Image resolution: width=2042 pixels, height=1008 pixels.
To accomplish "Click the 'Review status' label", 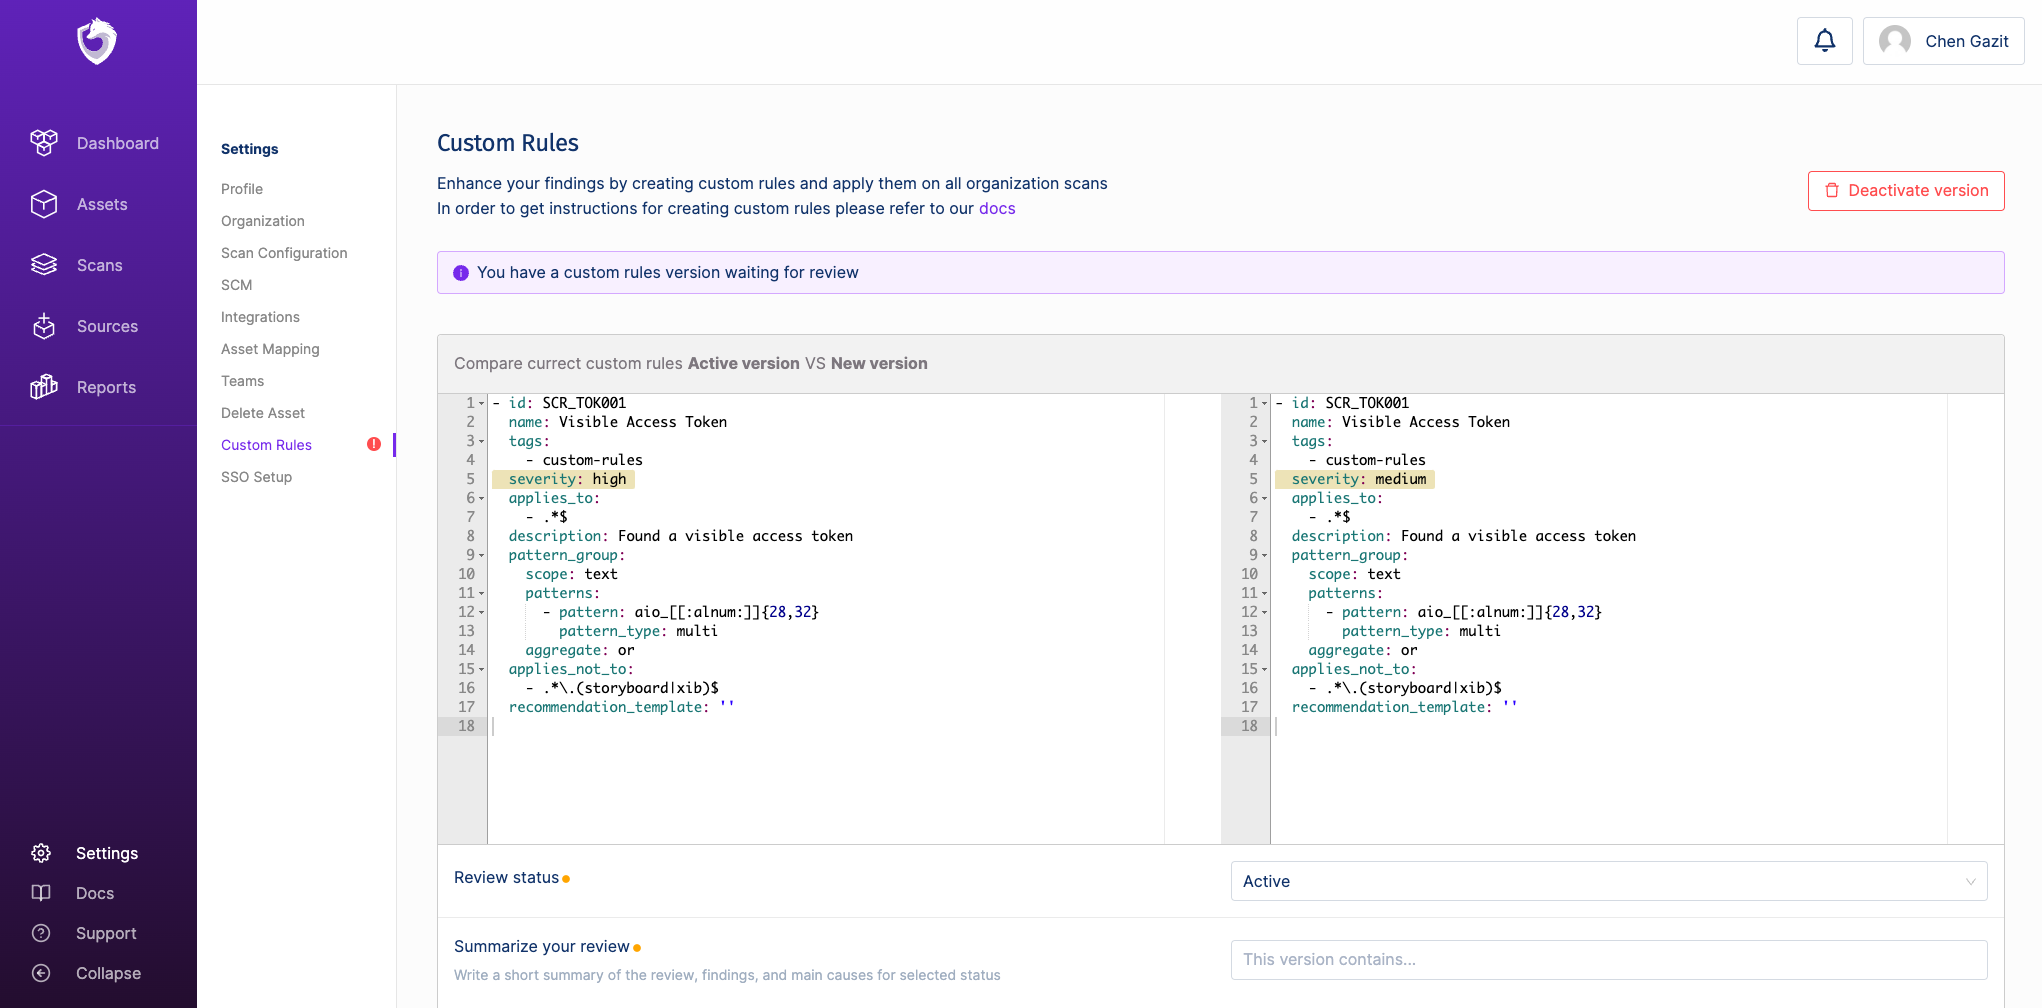I will (507, 878).
